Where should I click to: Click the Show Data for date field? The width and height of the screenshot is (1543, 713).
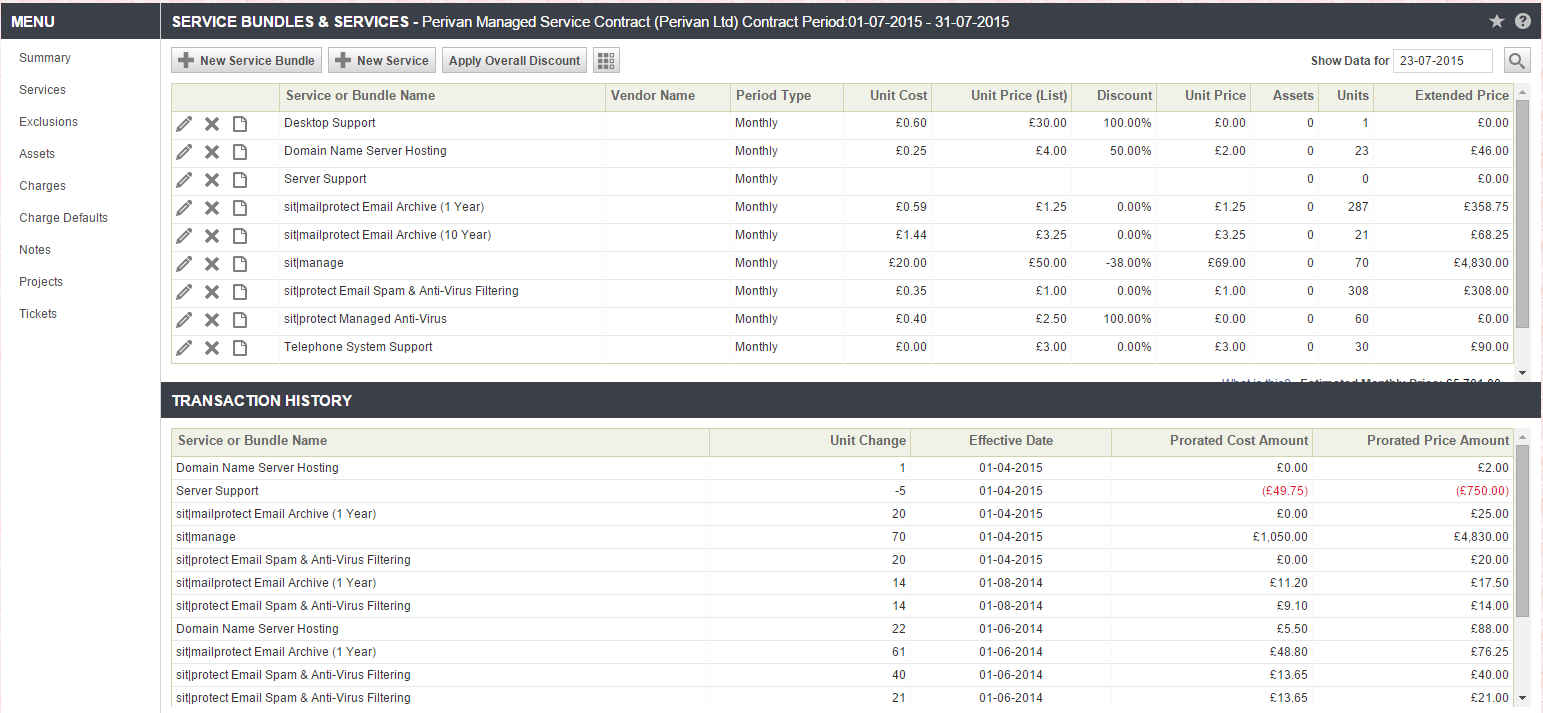tap(1443, 61)
